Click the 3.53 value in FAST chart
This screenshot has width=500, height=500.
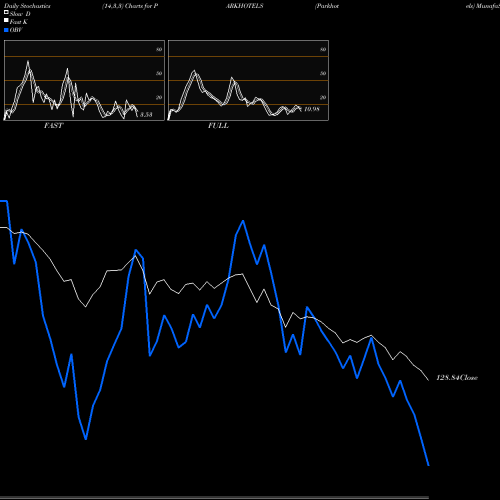point(146,115)
